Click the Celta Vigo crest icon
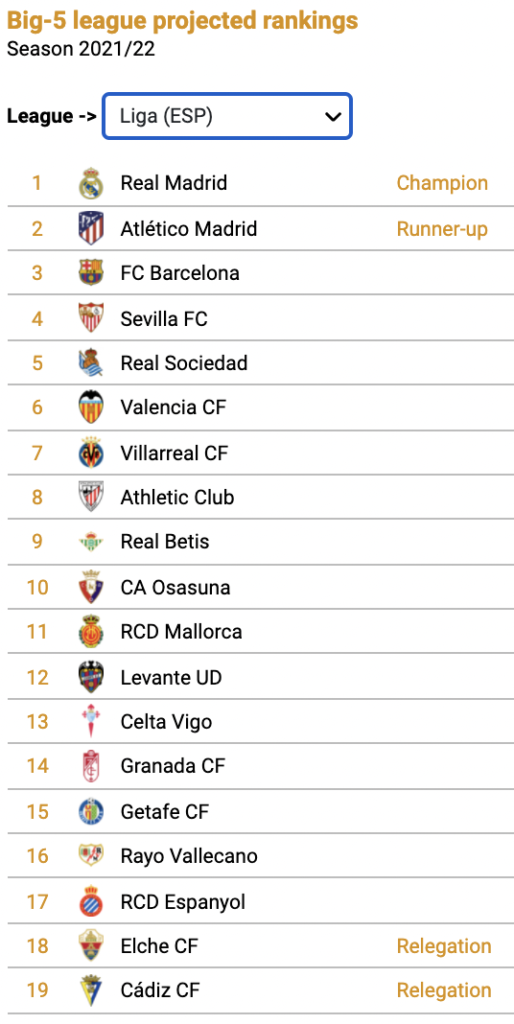 (x=91, y=722)
